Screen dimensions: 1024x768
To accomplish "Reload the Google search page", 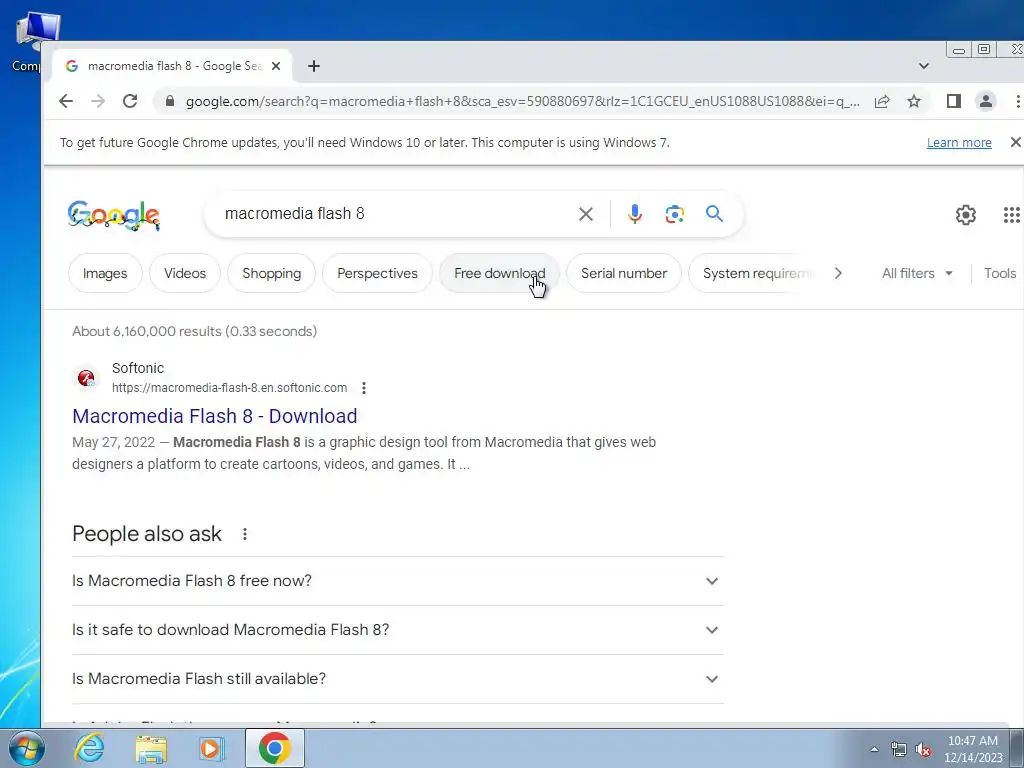I will 130,101.
